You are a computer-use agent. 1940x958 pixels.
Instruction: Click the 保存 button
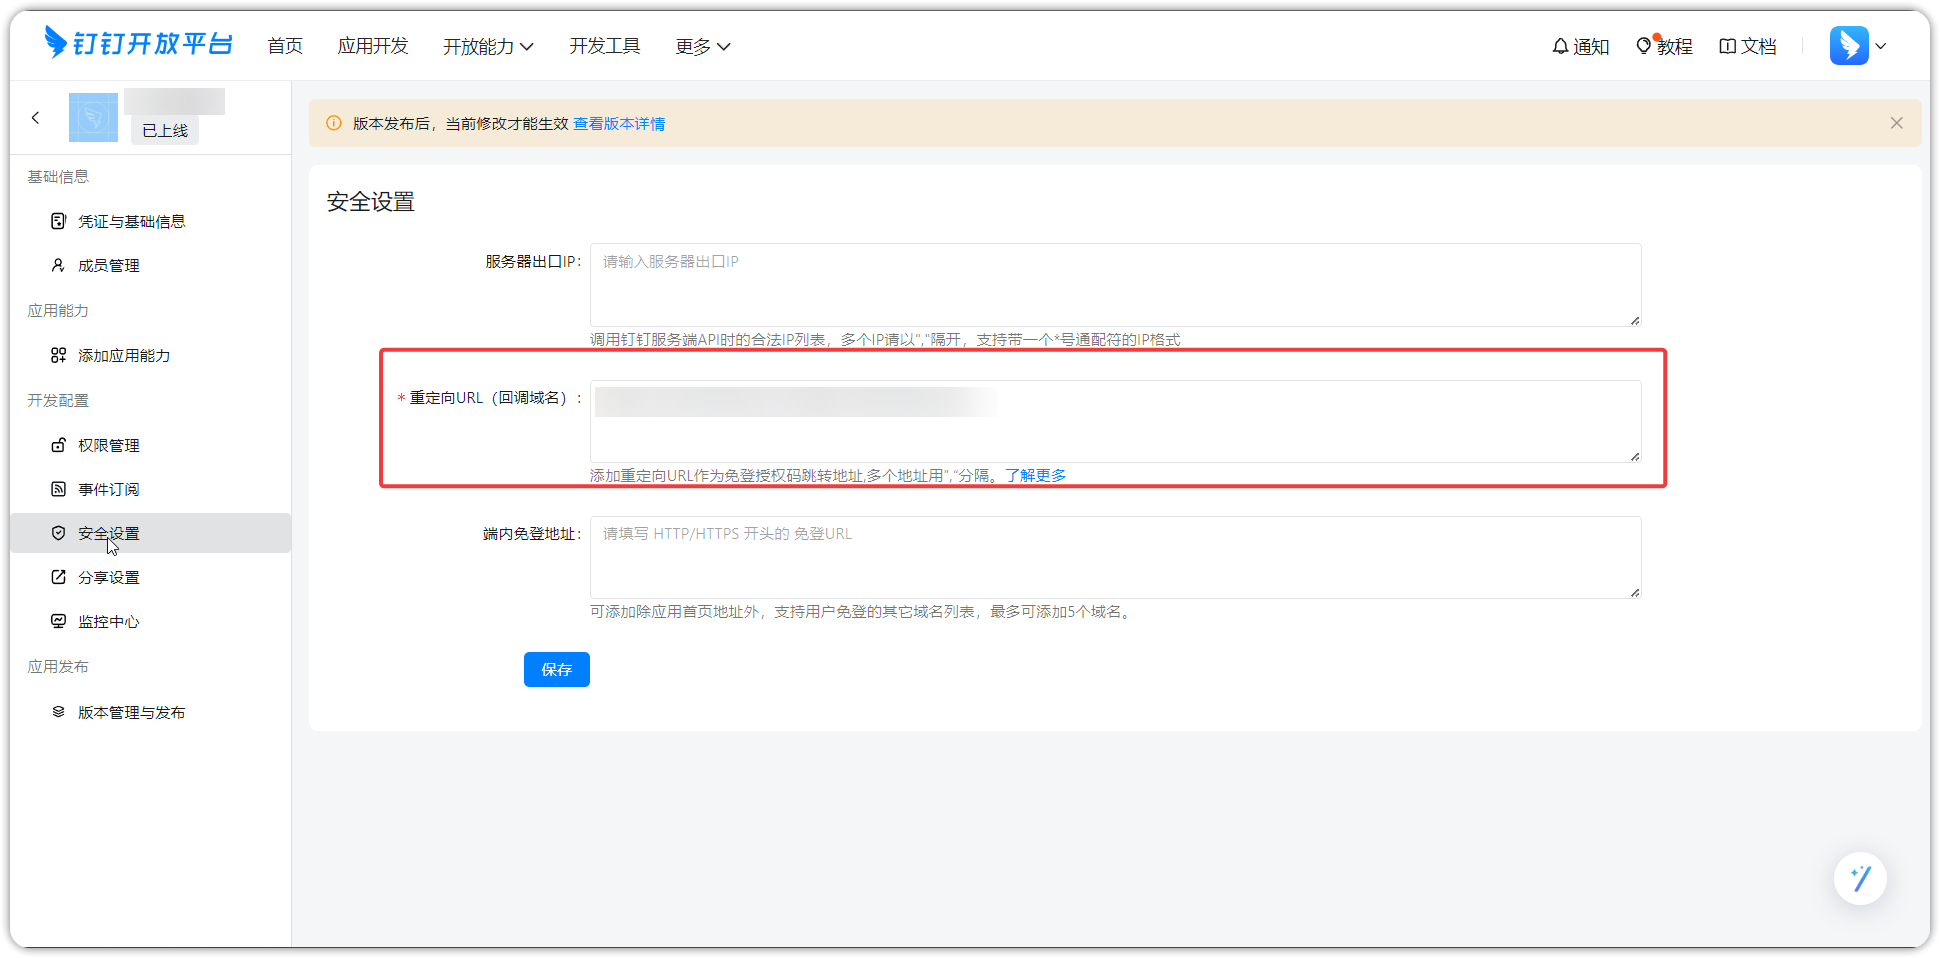tap(557, 669)
